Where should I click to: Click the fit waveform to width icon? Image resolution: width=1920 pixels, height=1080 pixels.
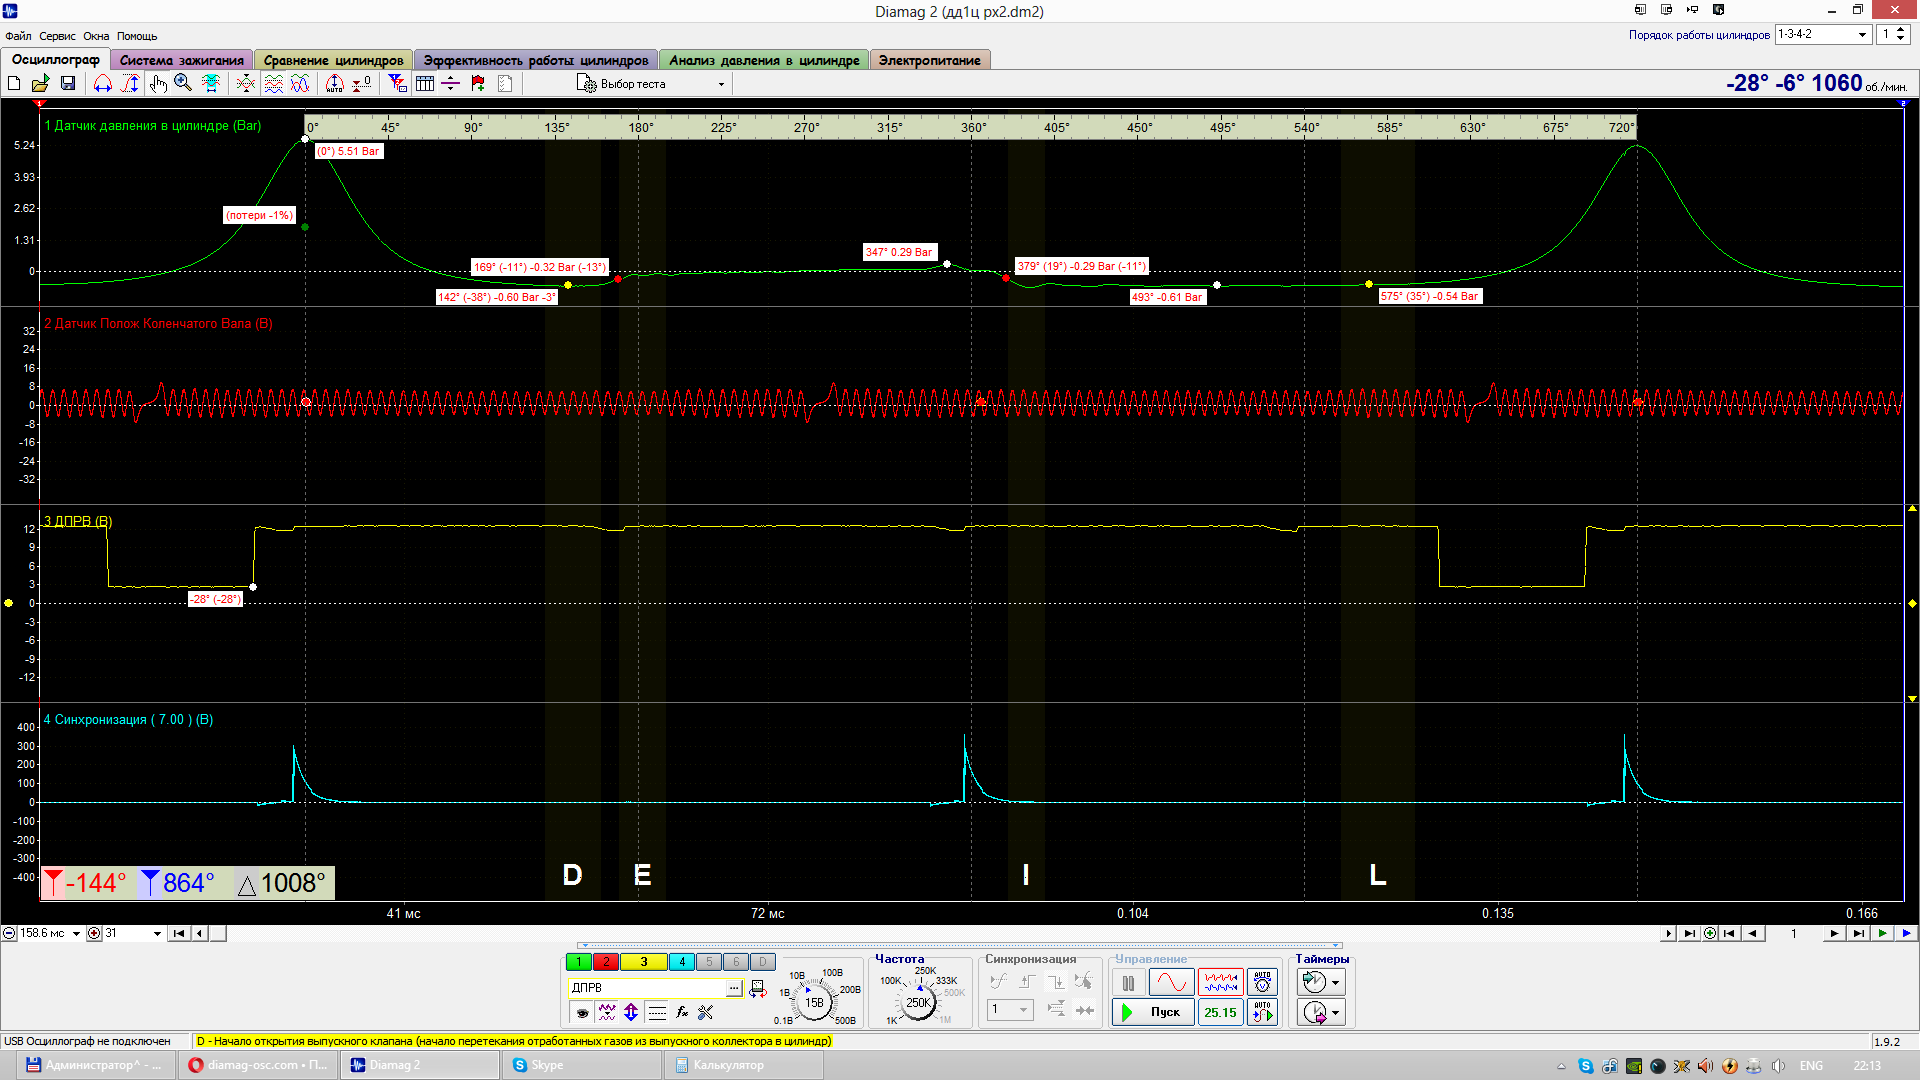coord(211,84)
